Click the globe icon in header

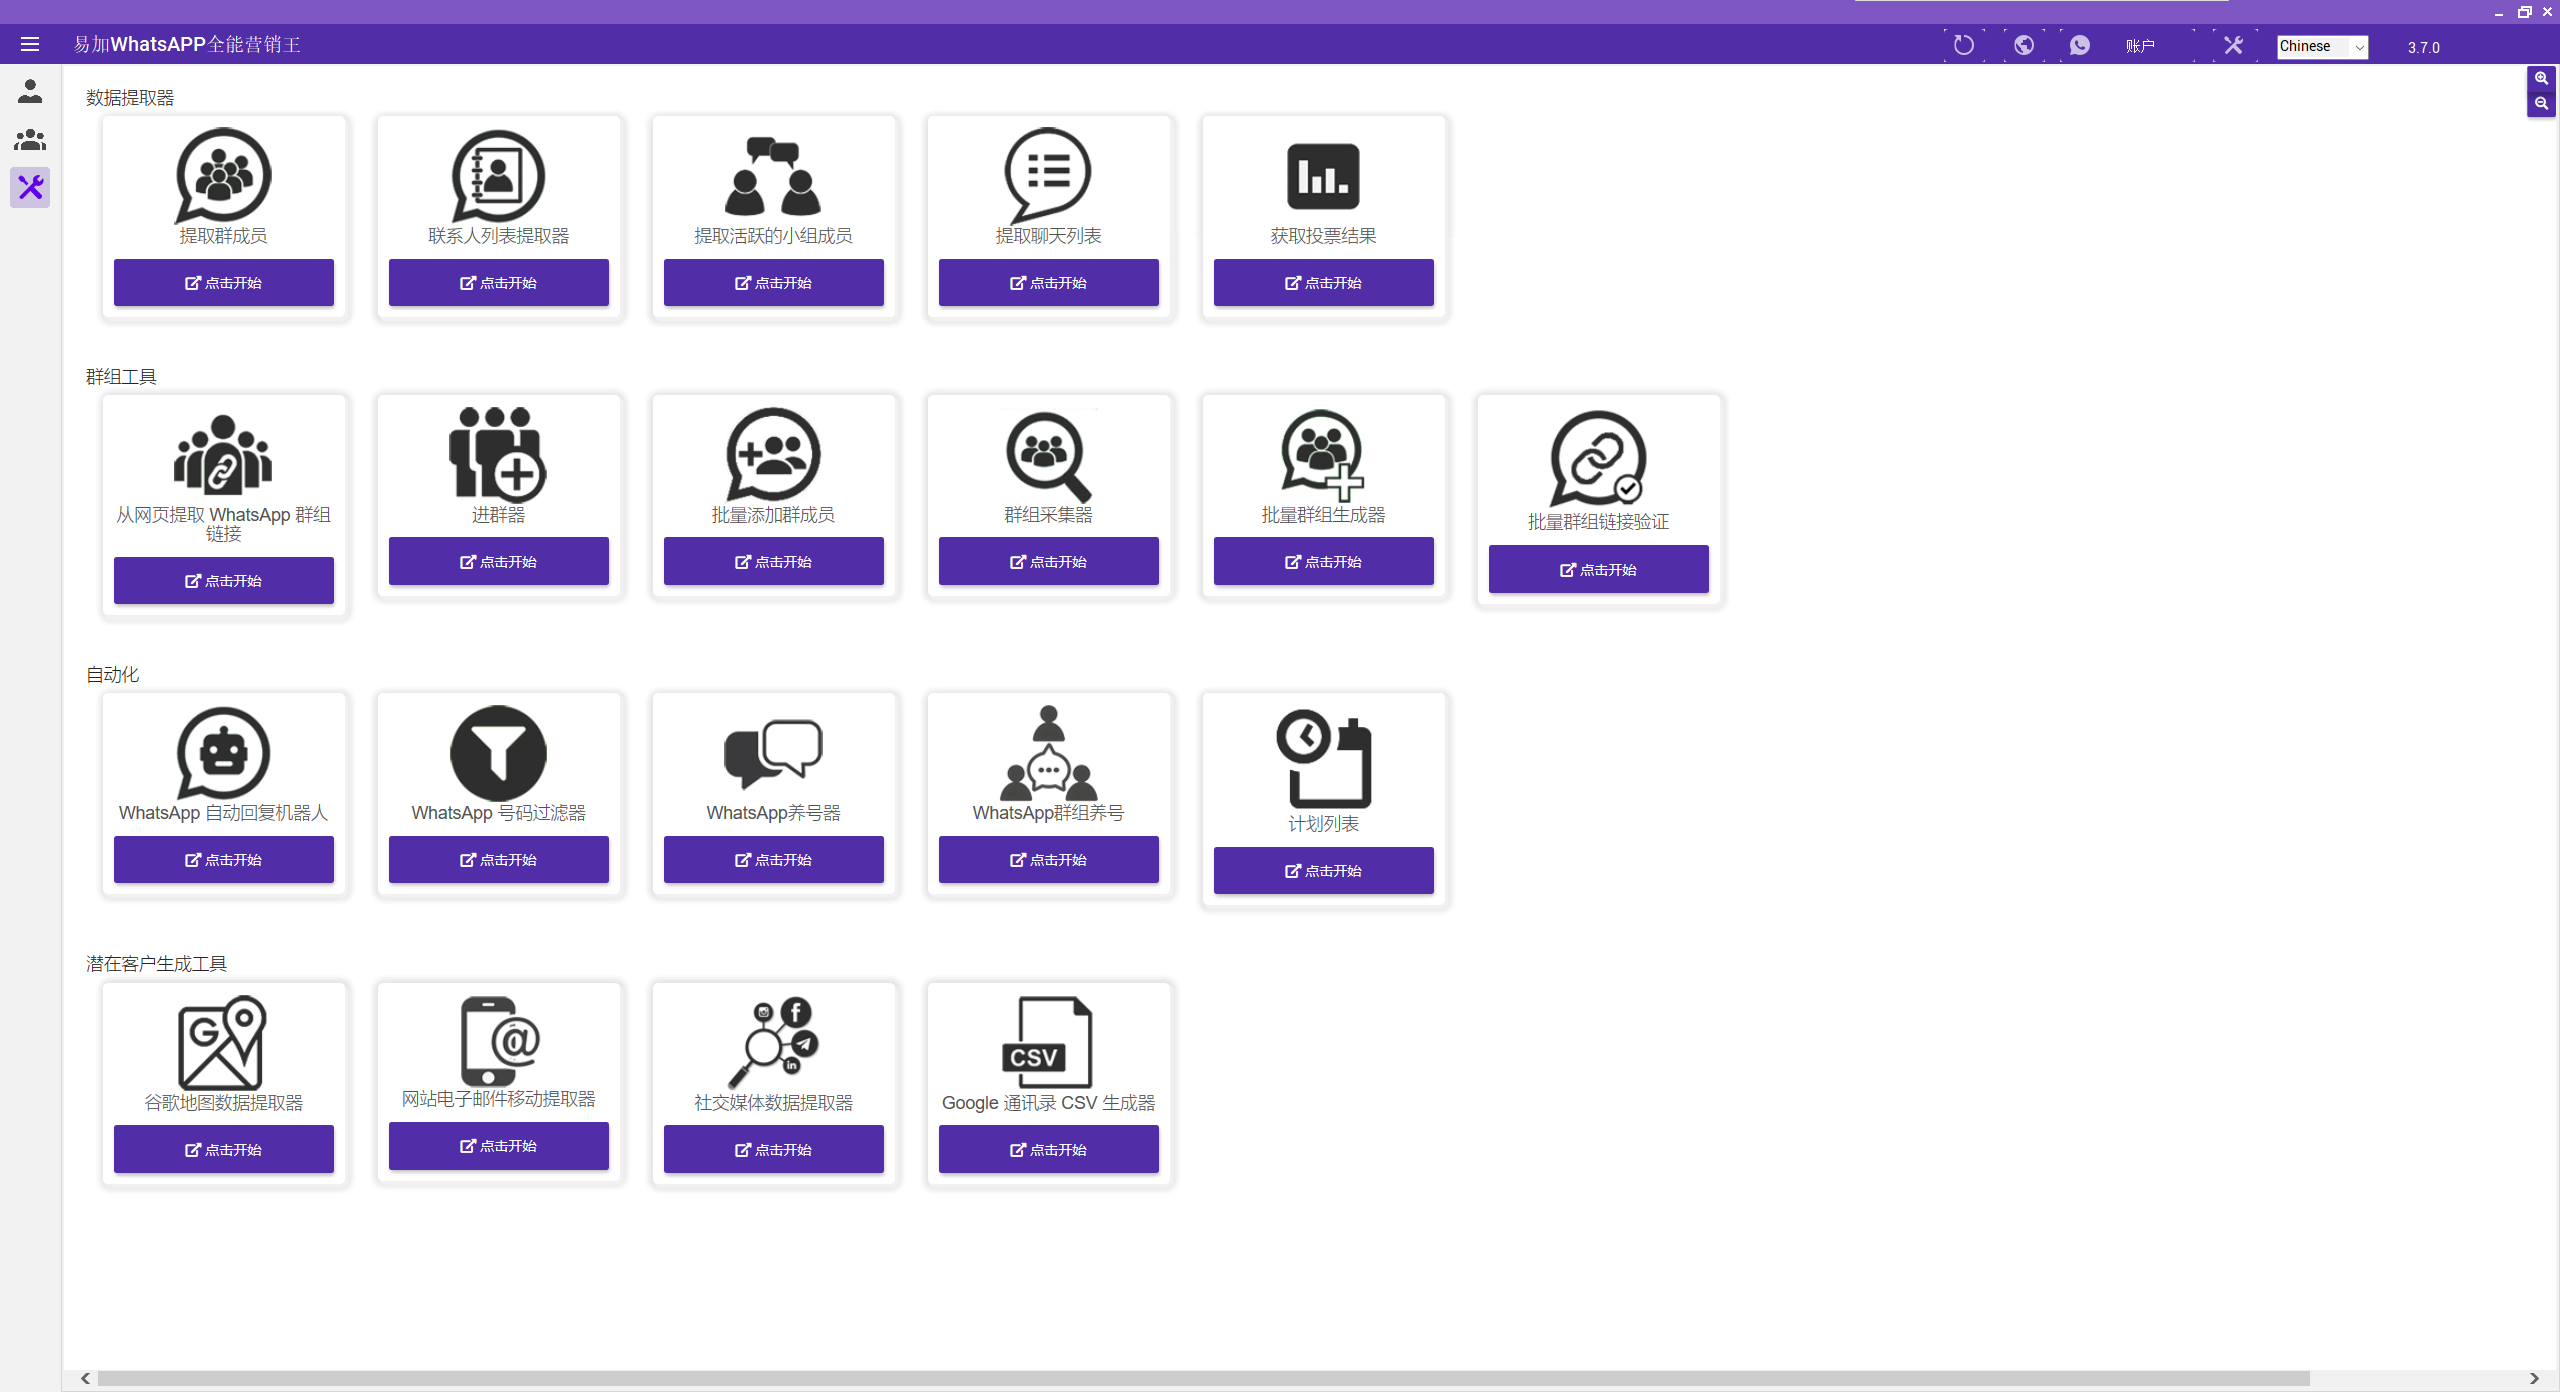pos(2024,45)
